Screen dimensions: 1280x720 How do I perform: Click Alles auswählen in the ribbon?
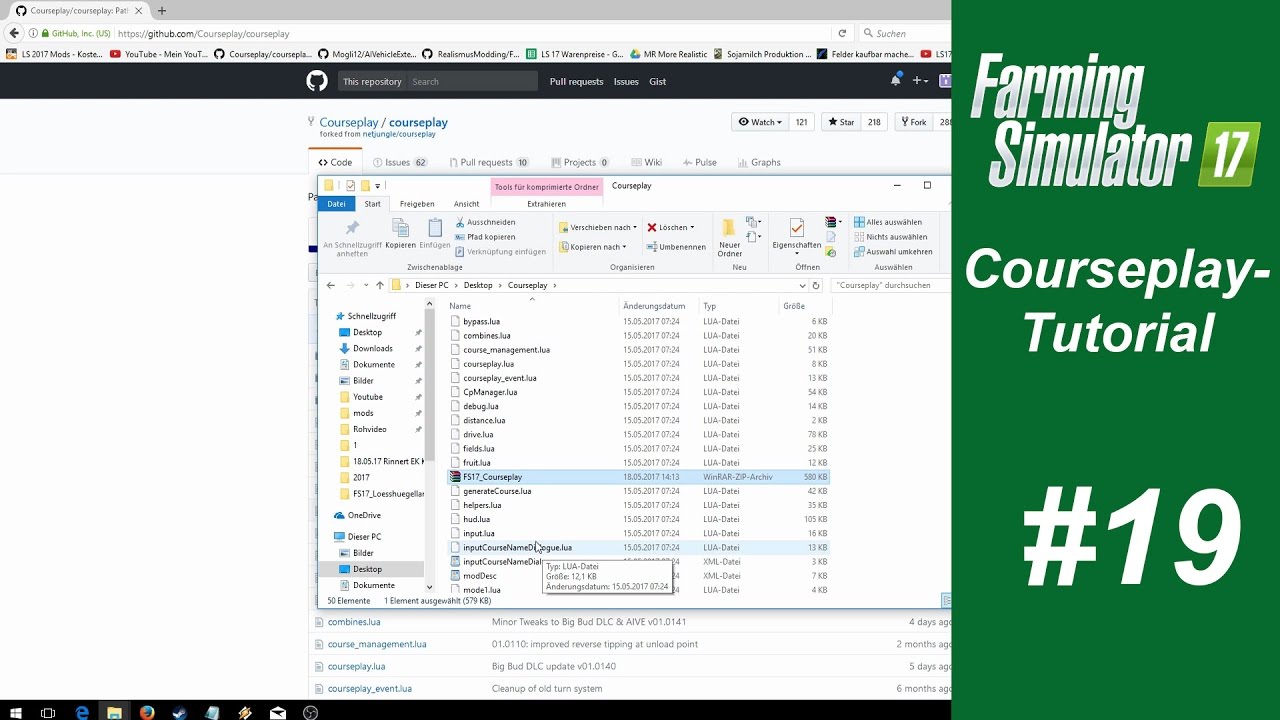888,222
